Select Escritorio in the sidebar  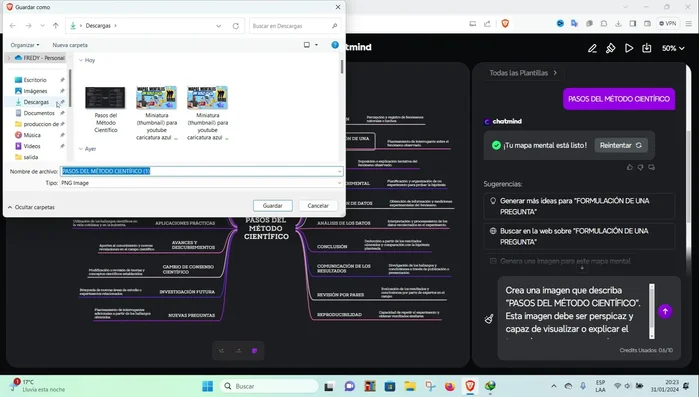(35, 80)
